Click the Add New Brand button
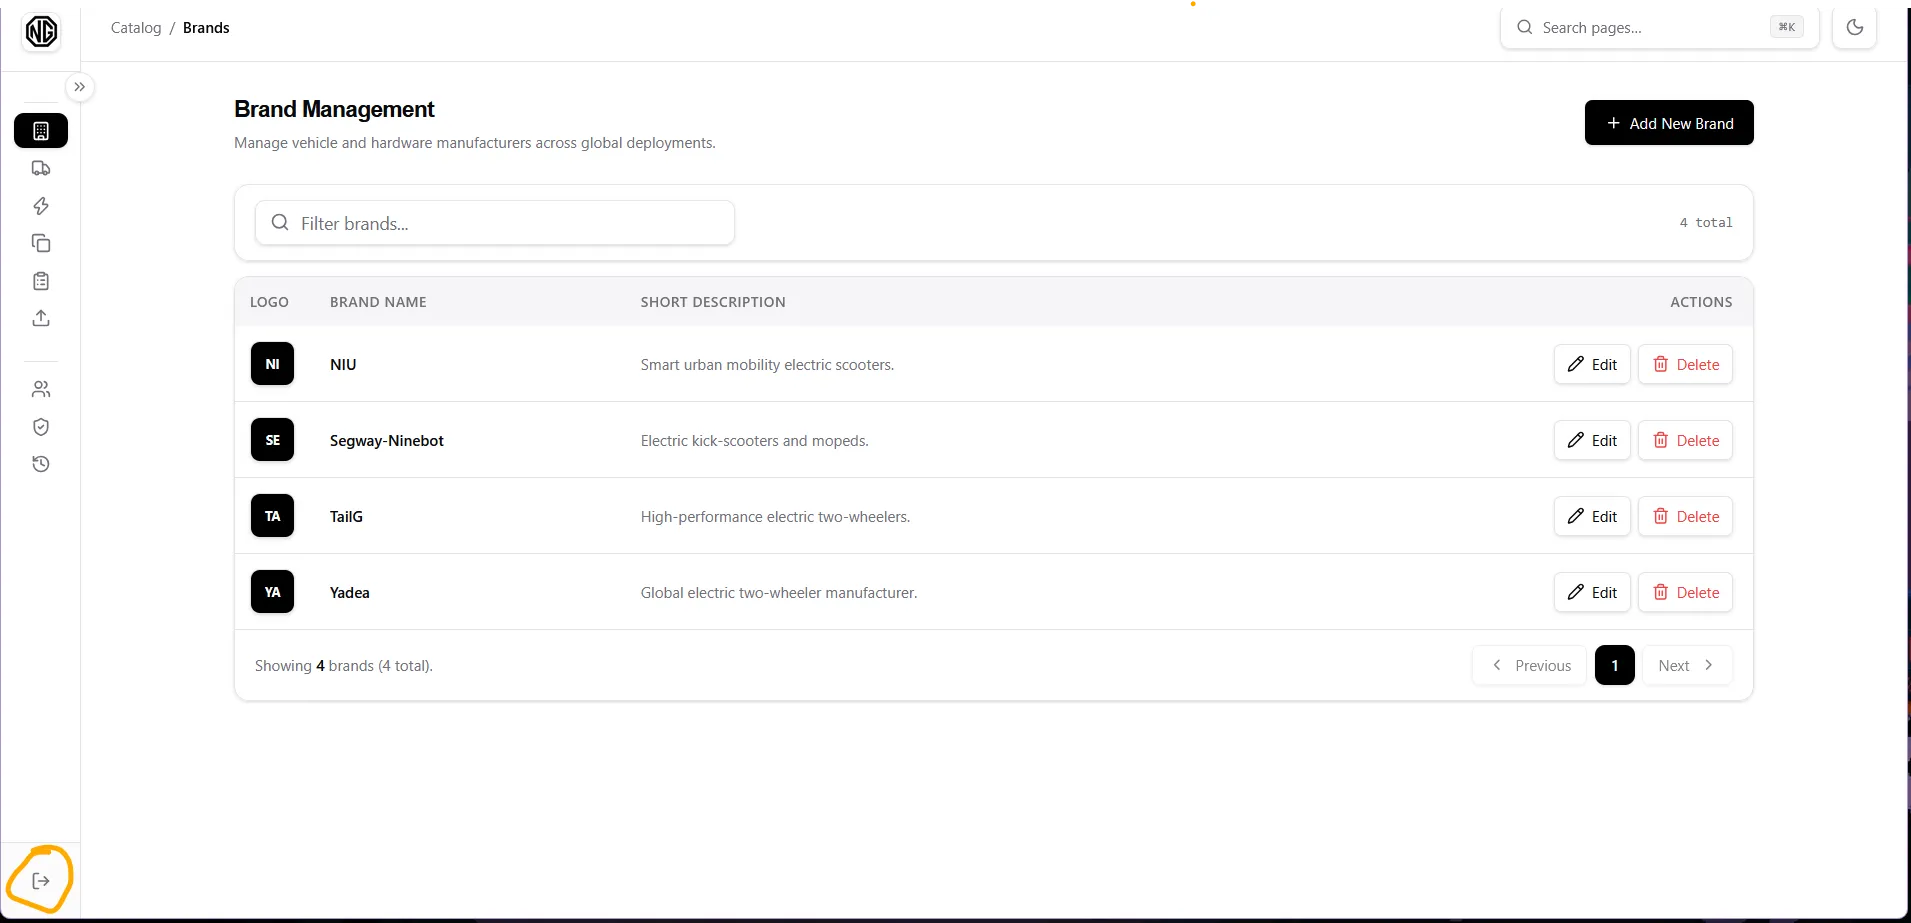The height and width of the screenshot is (923, 1911). tap(1669, 123)
